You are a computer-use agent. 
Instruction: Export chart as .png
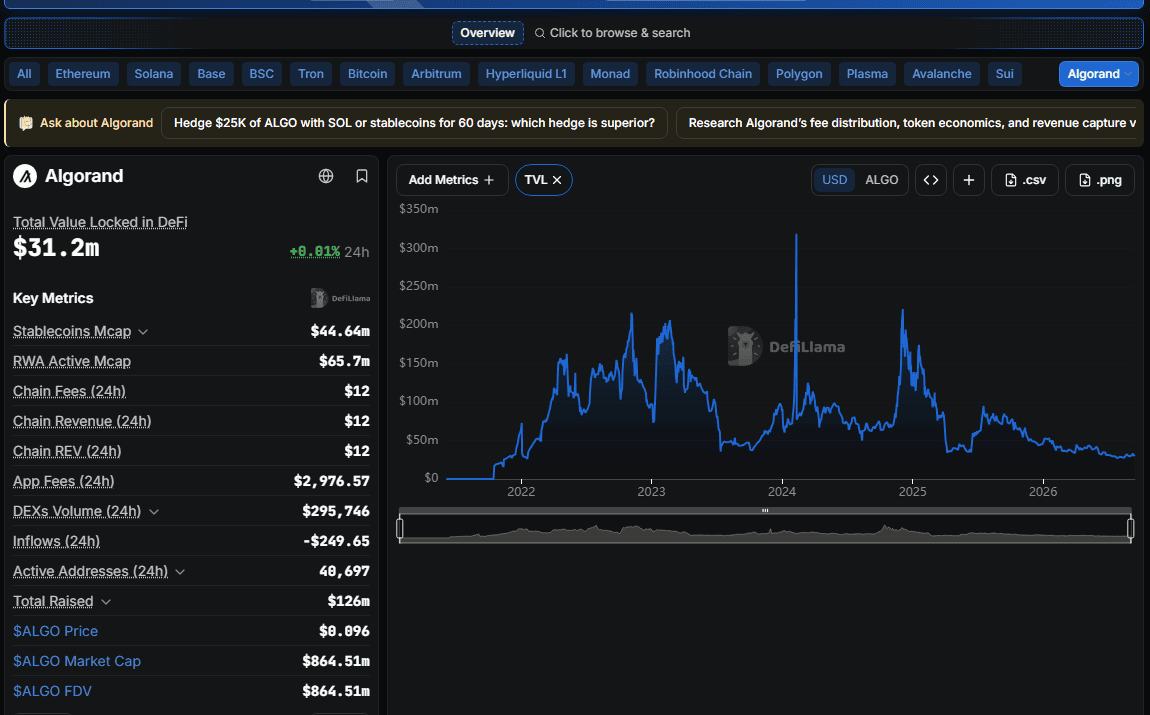click(x=1099, y=180)
